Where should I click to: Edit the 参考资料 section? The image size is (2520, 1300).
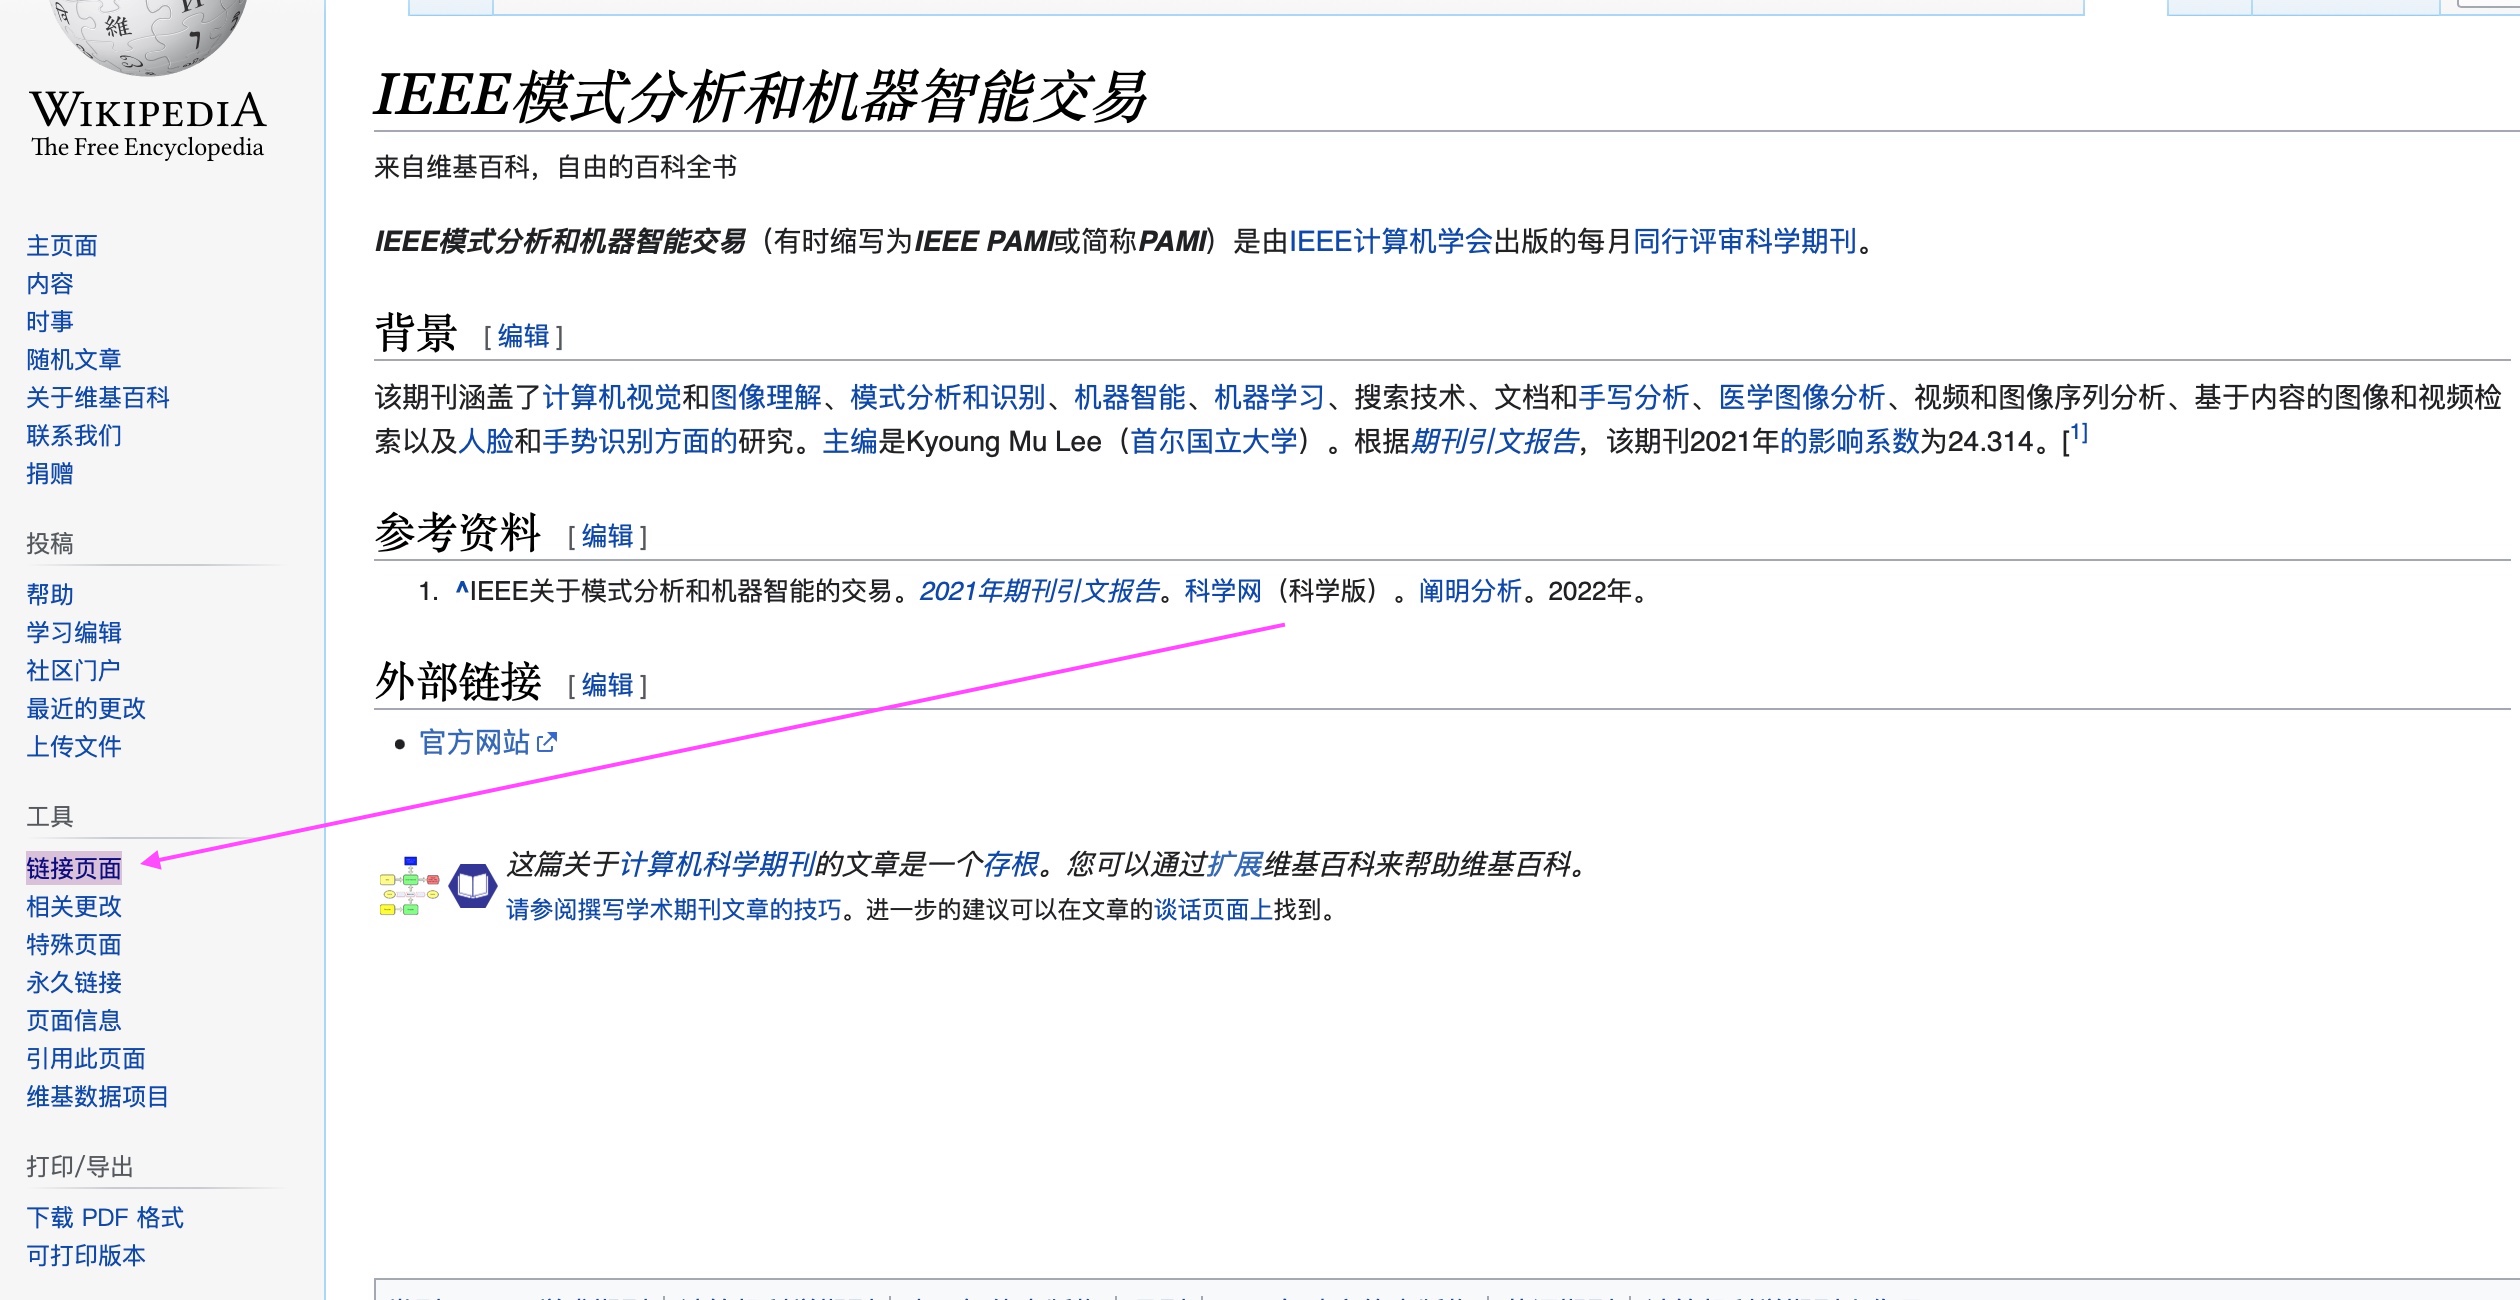(607, 536)
